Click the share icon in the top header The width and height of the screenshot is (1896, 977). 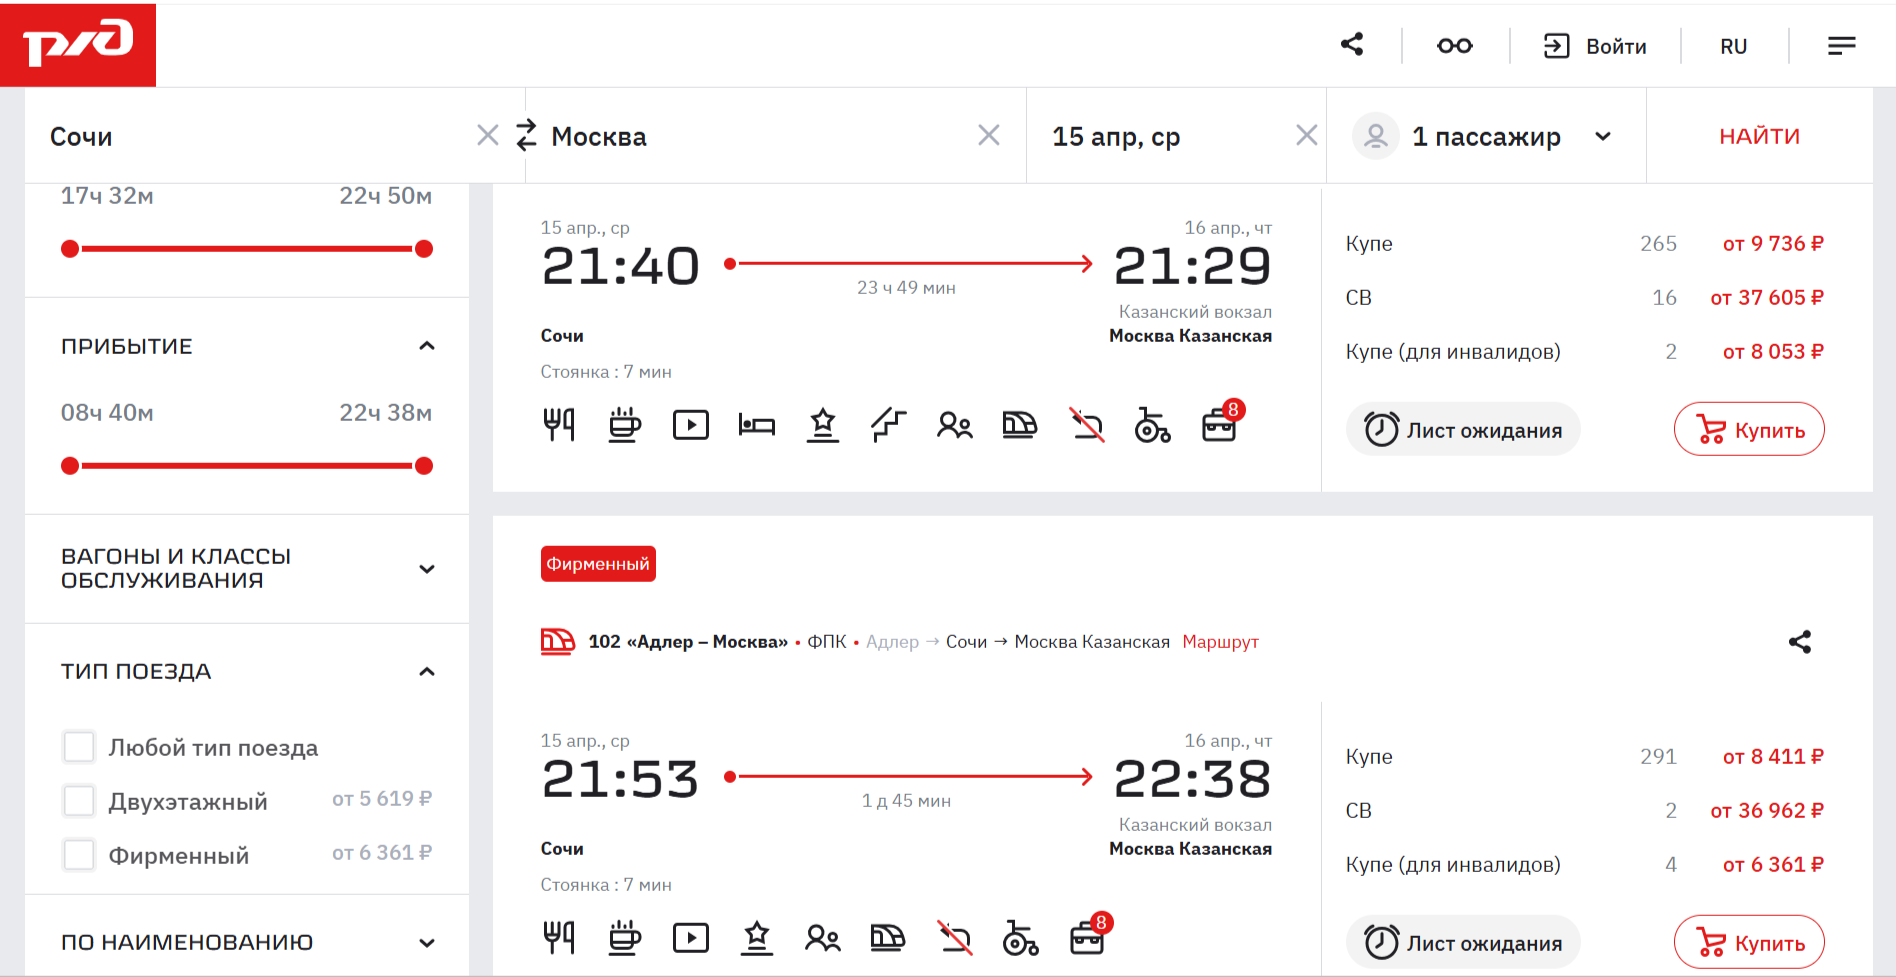coord(1352,44)
